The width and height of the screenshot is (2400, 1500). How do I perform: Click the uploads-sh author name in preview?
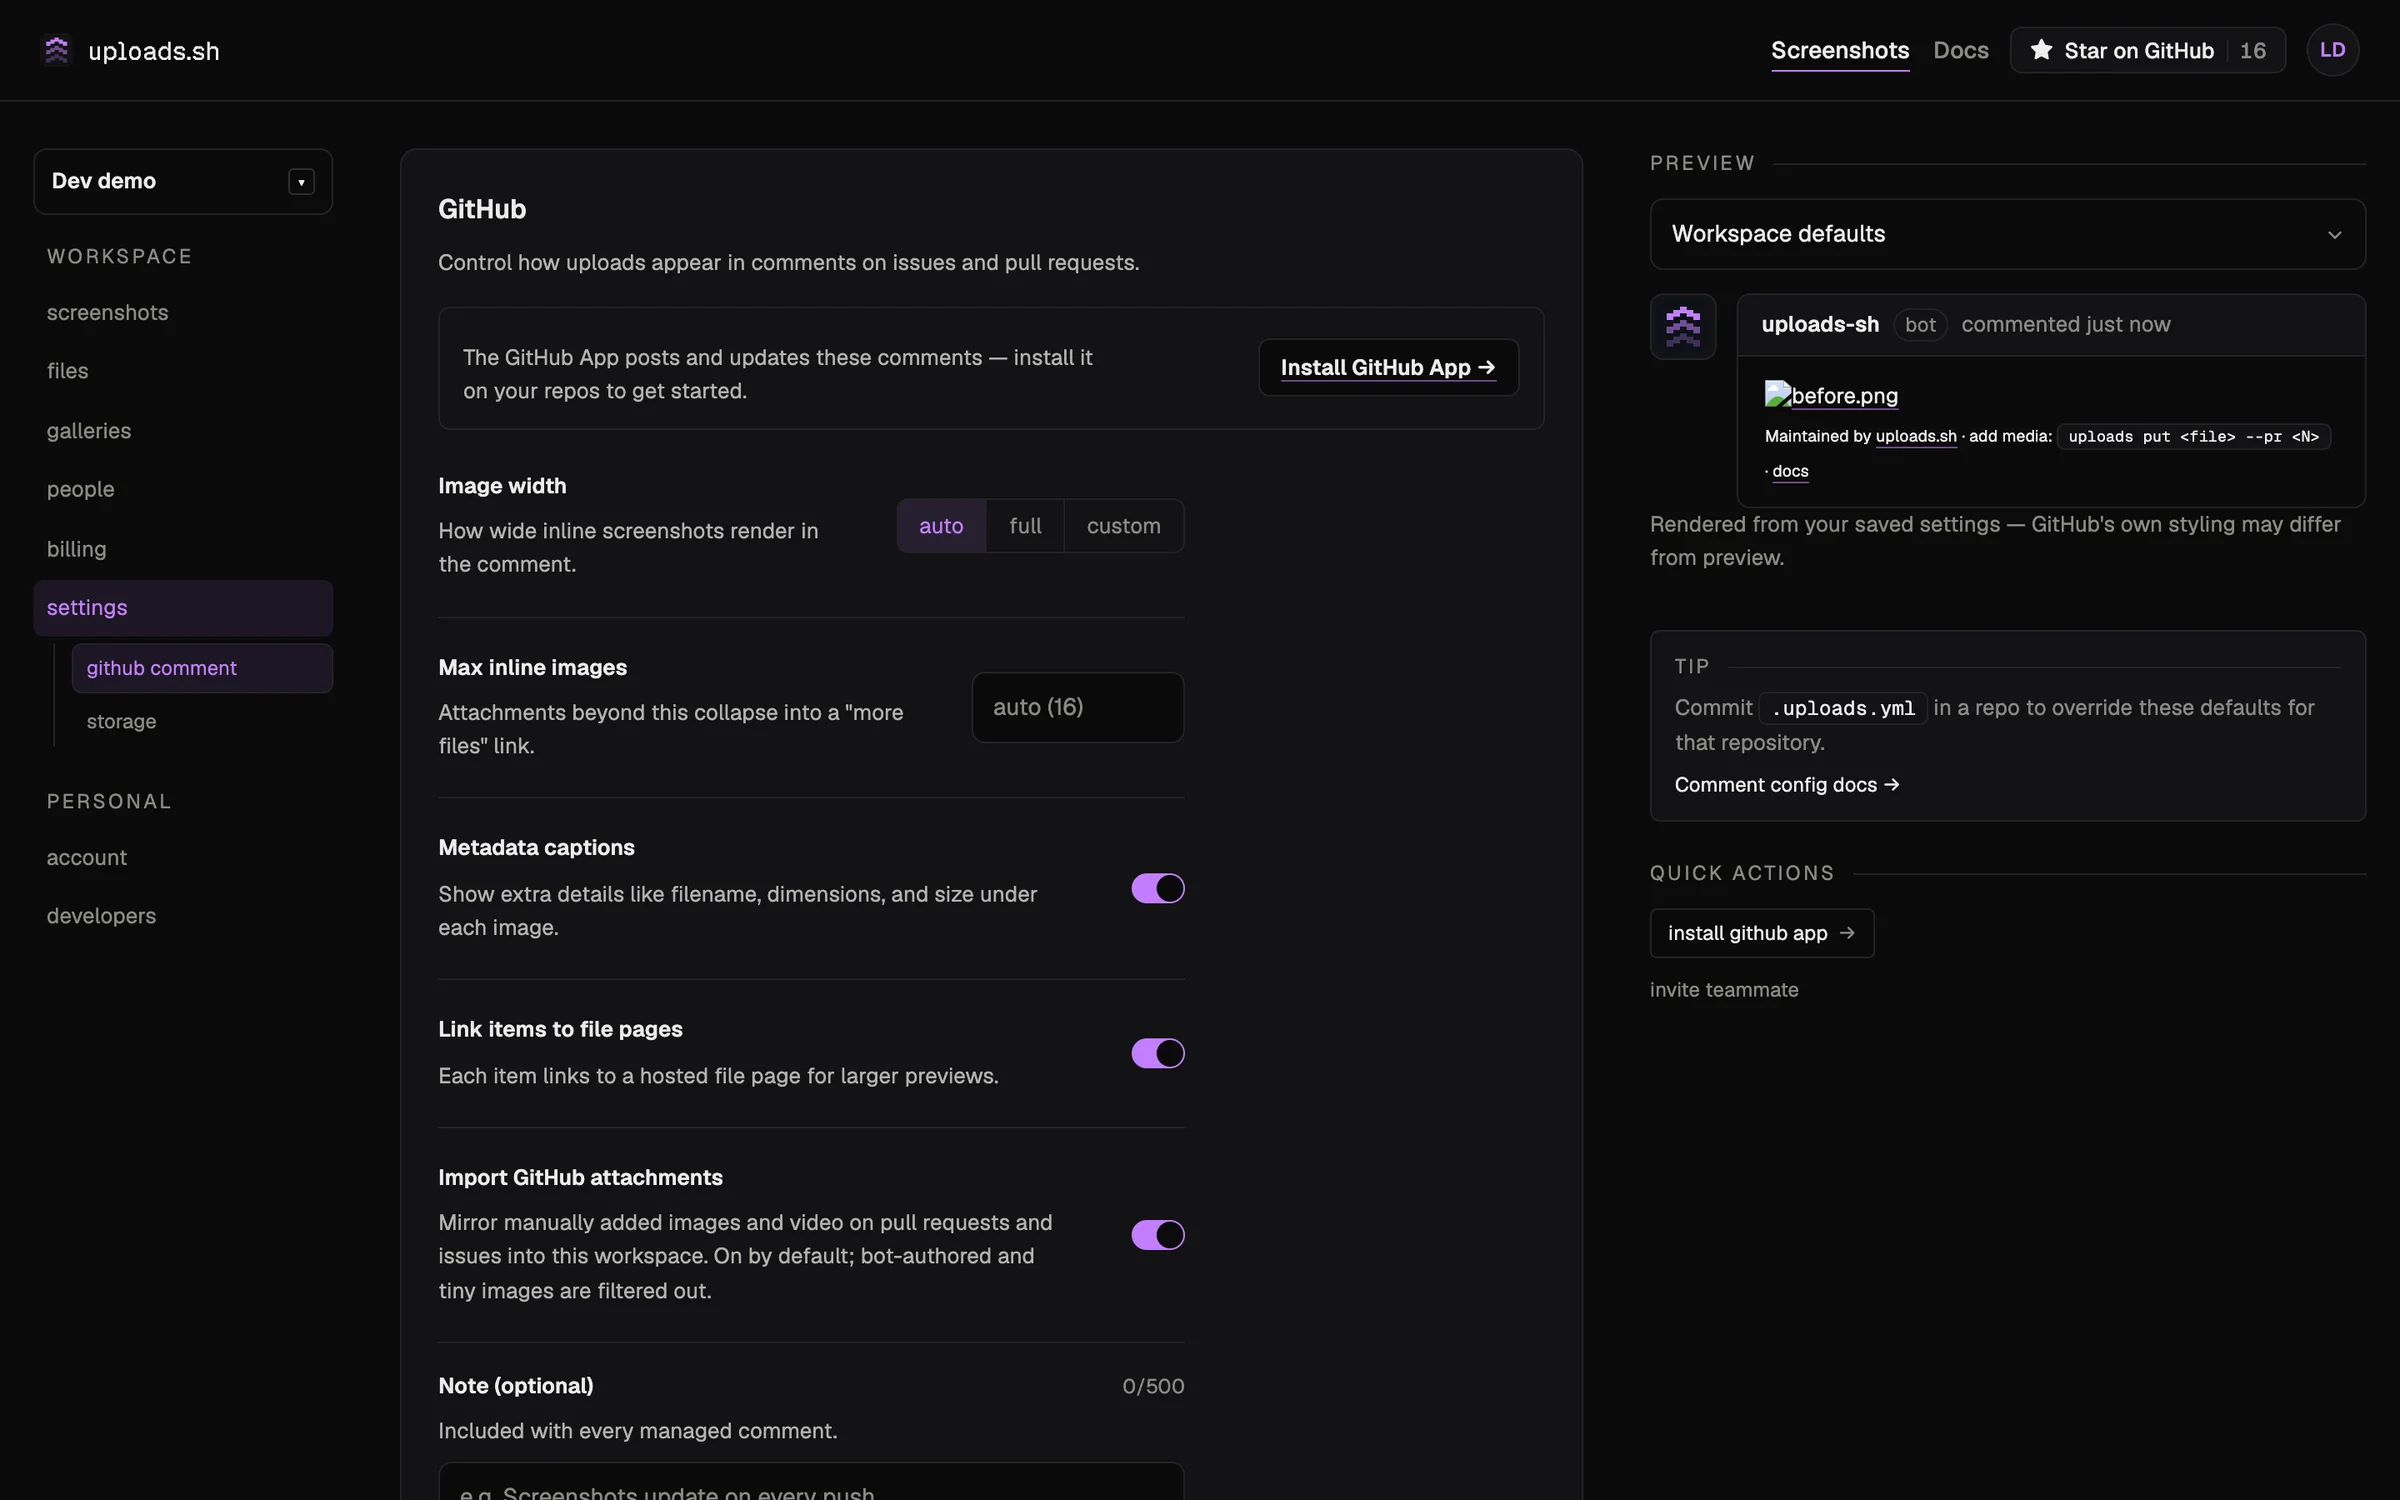tap(1820, 324)
